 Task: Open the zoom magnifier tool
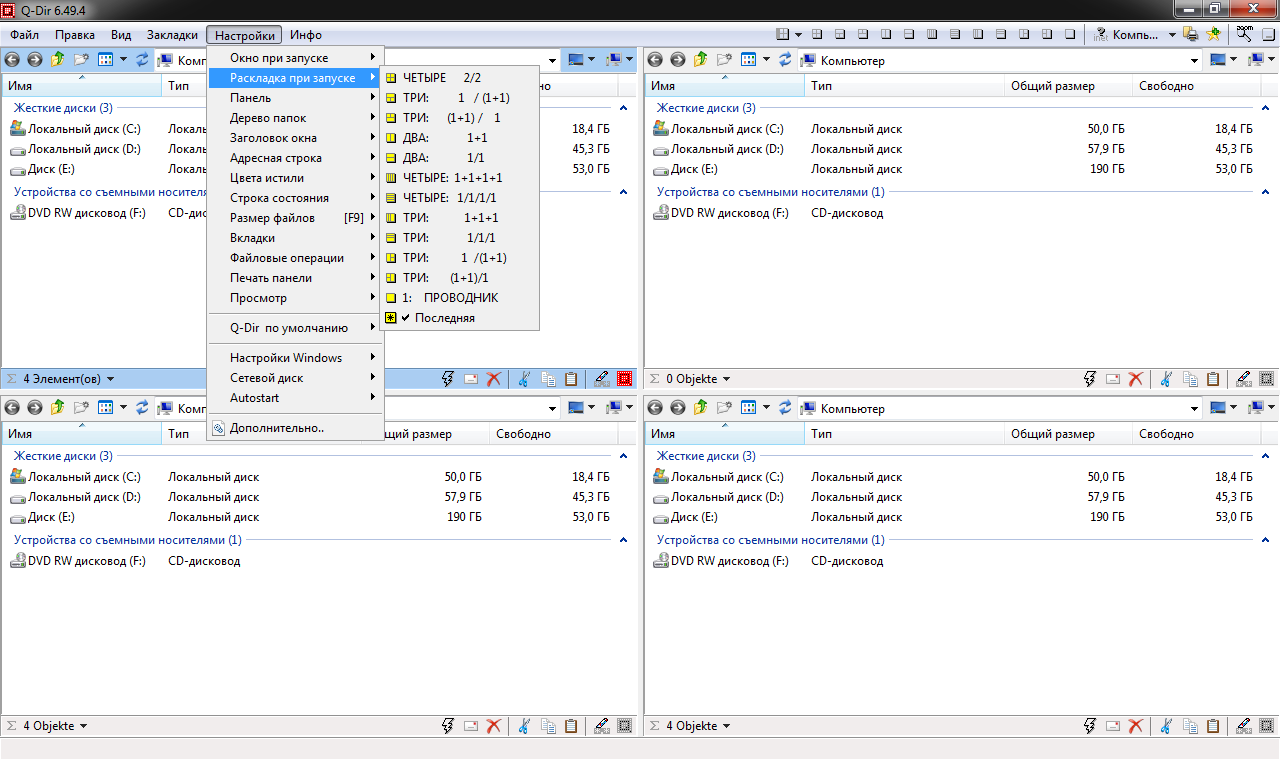tap(1244, 34)
